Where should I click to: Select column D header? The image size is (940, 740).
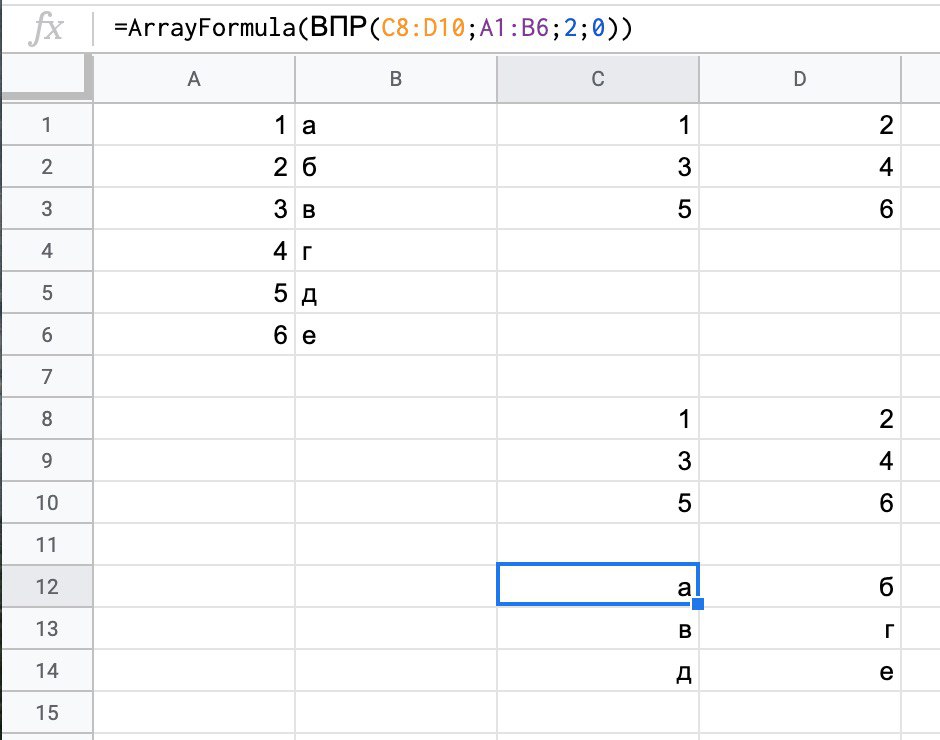(800, 79)
